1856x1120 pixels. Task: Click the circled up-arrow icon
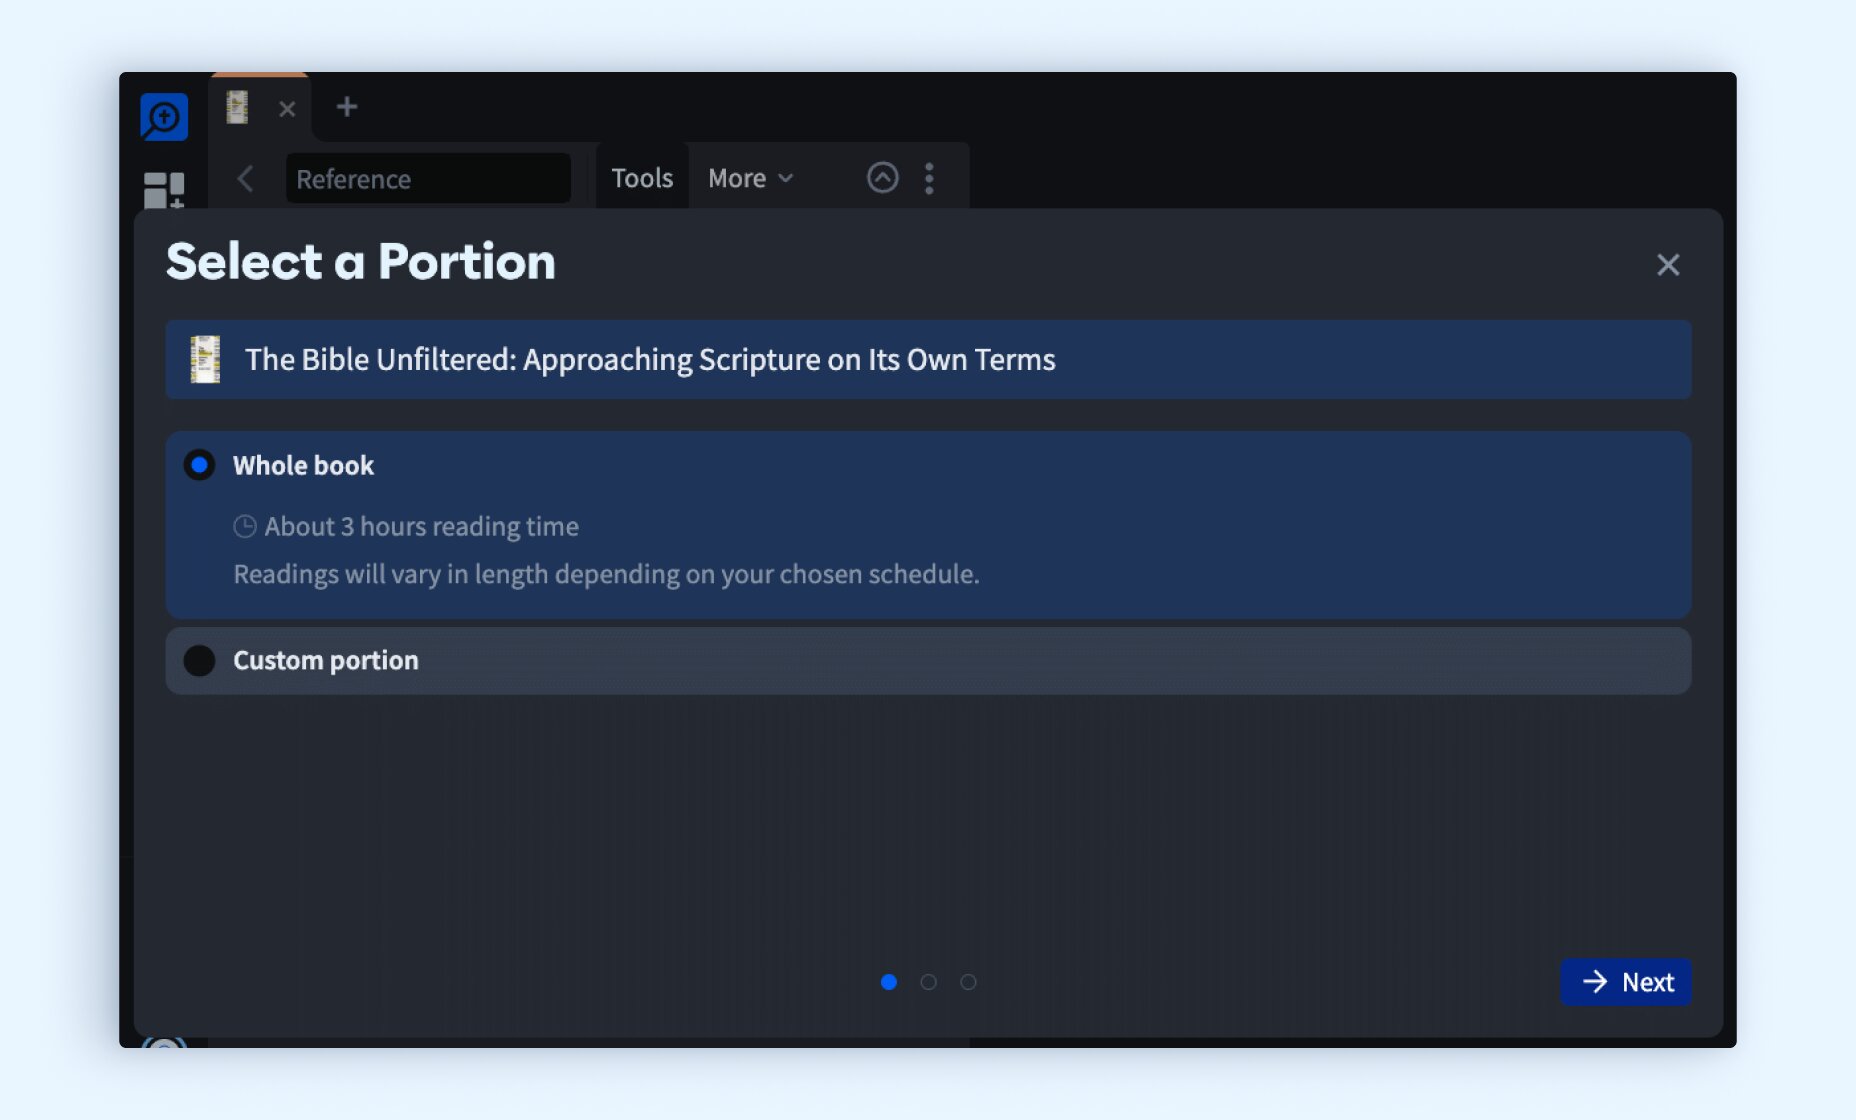coord(882,178)
